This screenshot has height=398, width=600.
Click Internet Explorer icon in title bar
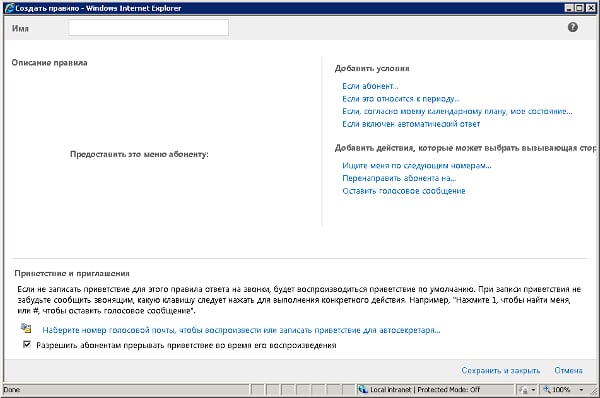click(10, 8)
